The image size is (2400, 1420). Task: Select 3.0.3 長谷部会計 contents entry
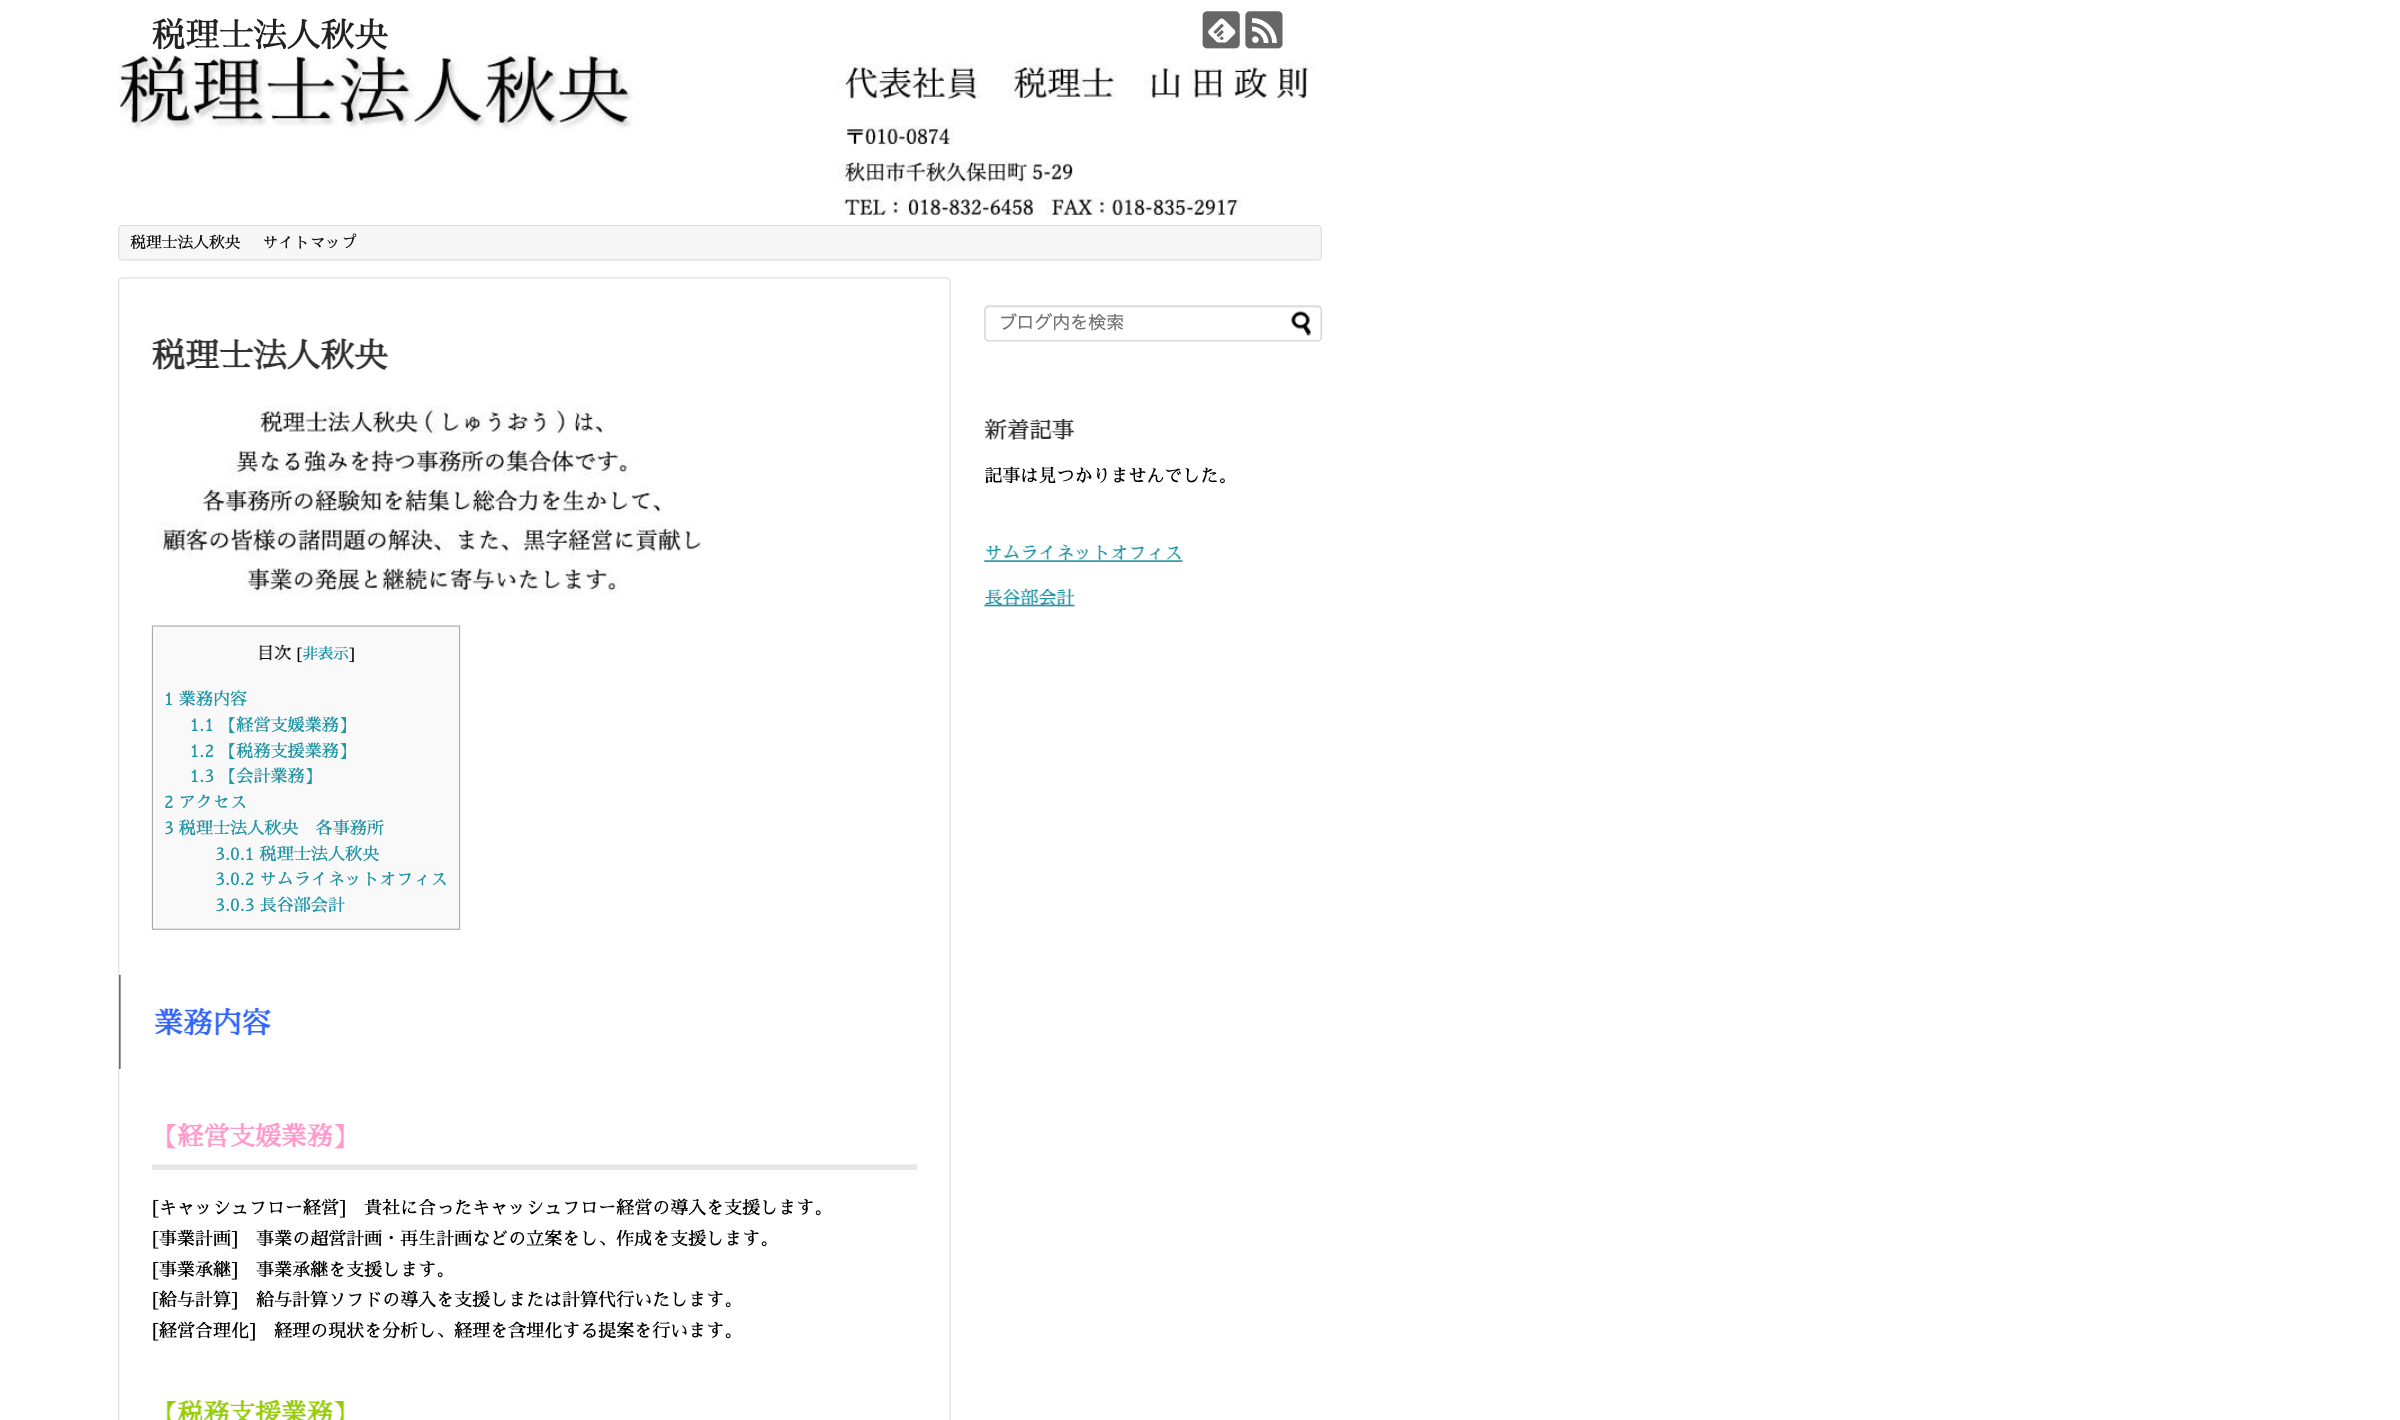point(279,905)
